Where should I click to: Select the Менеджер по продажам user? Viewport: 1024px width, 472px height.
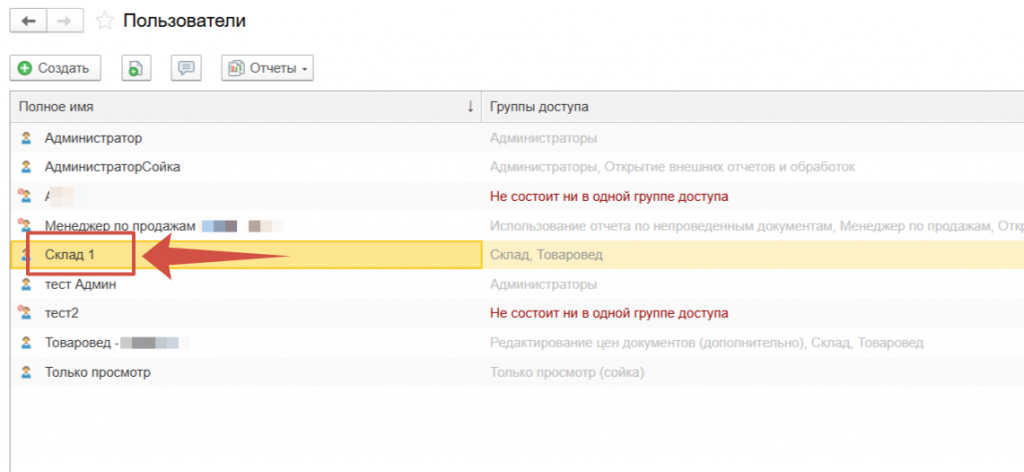tap(120, 226)
